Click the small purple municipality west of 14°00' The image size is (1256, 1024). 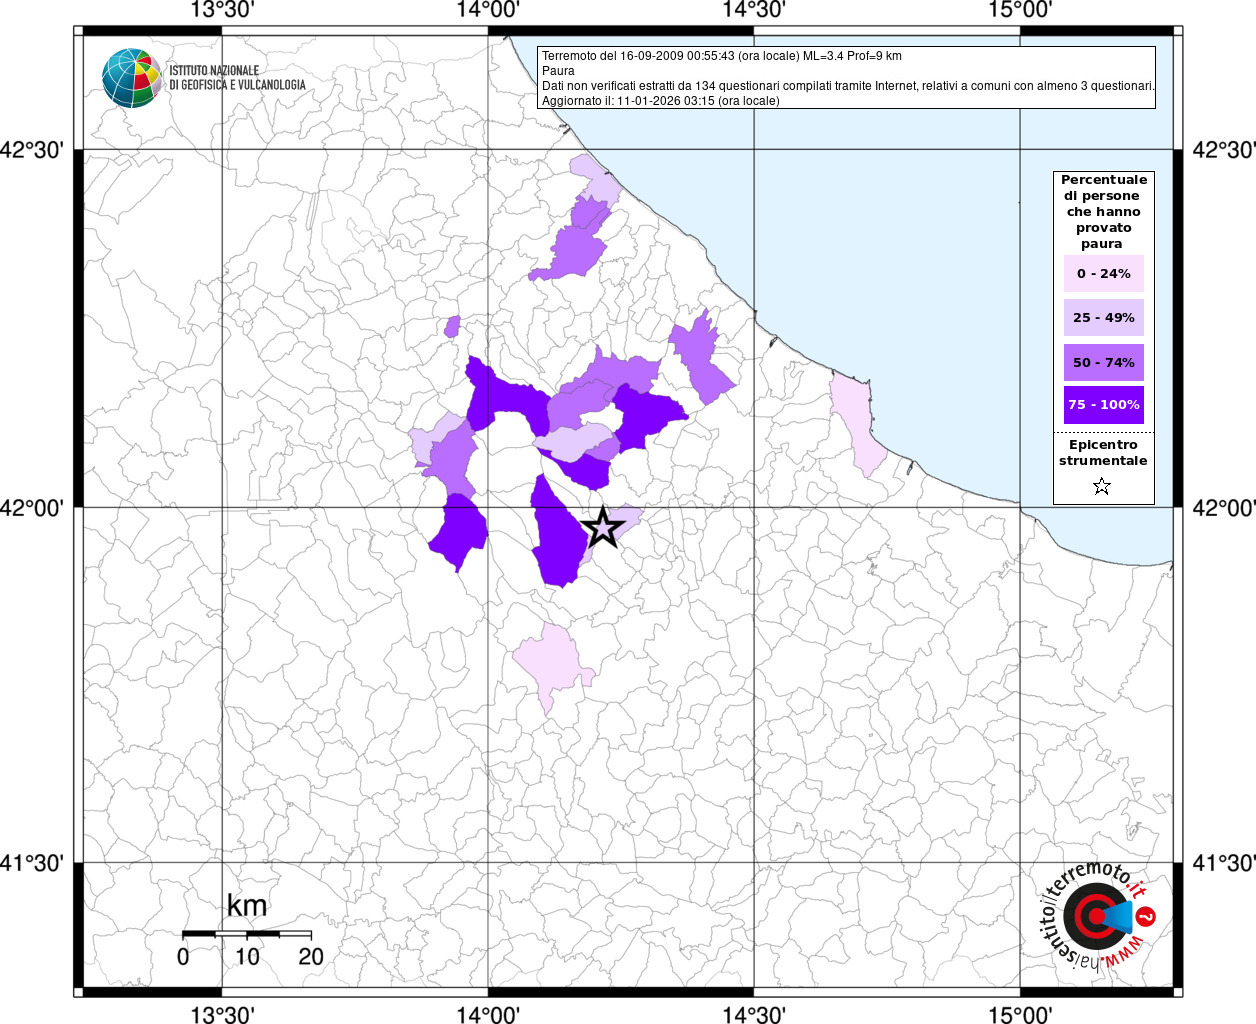point(452,327)
